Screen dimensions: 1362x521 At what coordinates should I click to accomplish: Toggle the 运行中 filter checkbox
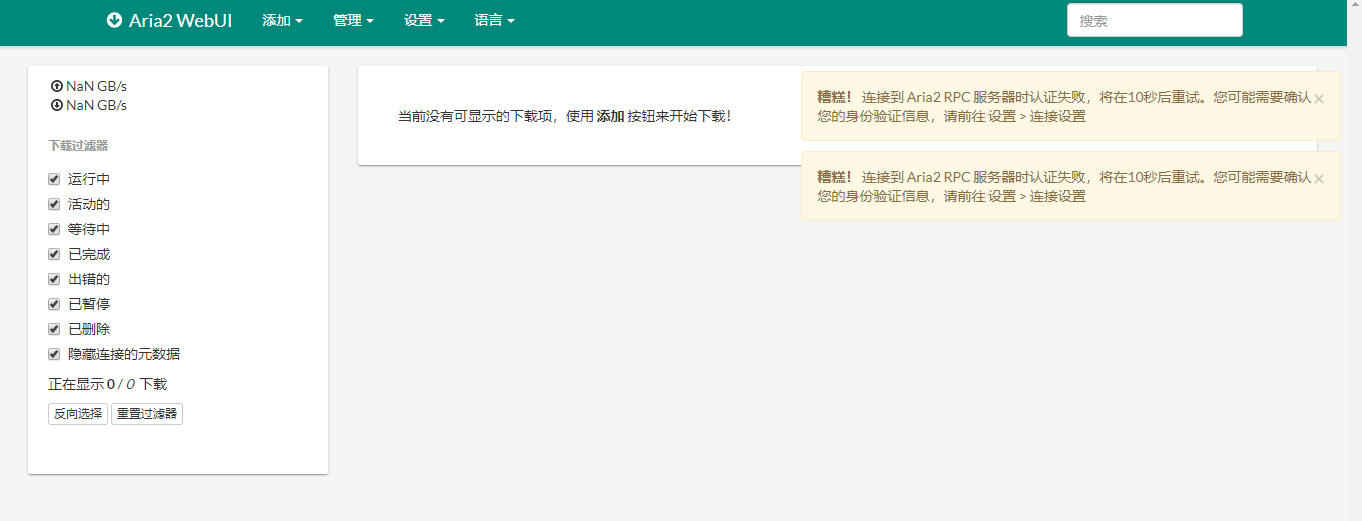54,179
